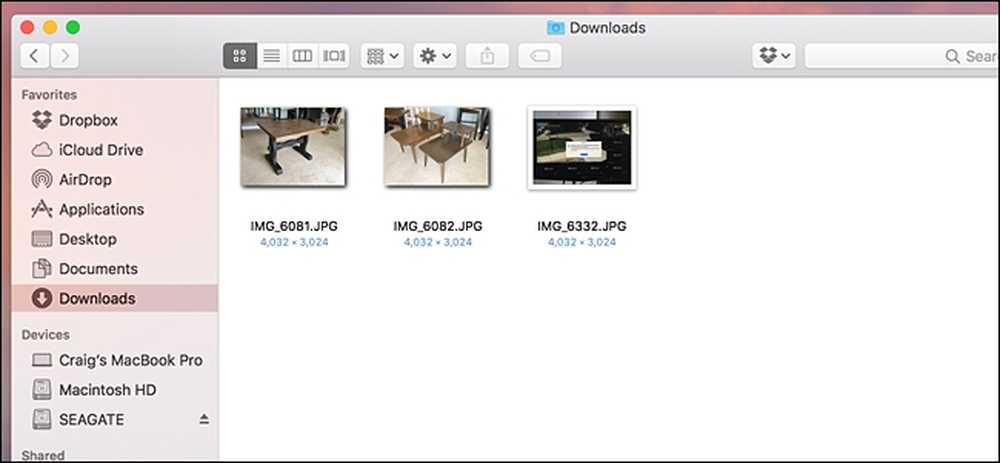Viewport: 1000px width, 463px height.
Task: Click the IMG_6081.JPG file name
Action: pos(294,226)
